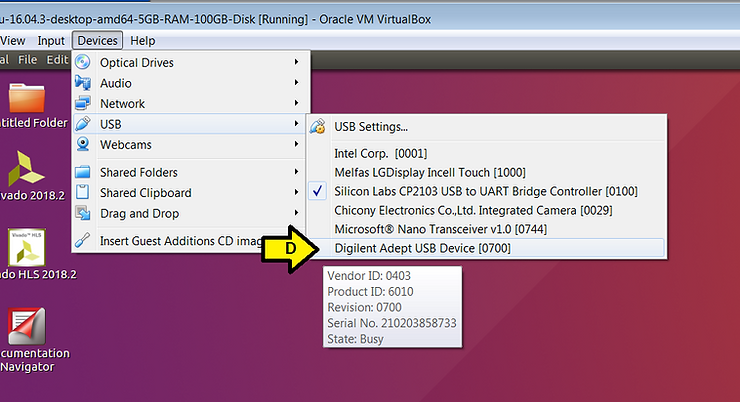
Task: Open USB Settings... entry
Action: tap(486, 126)
